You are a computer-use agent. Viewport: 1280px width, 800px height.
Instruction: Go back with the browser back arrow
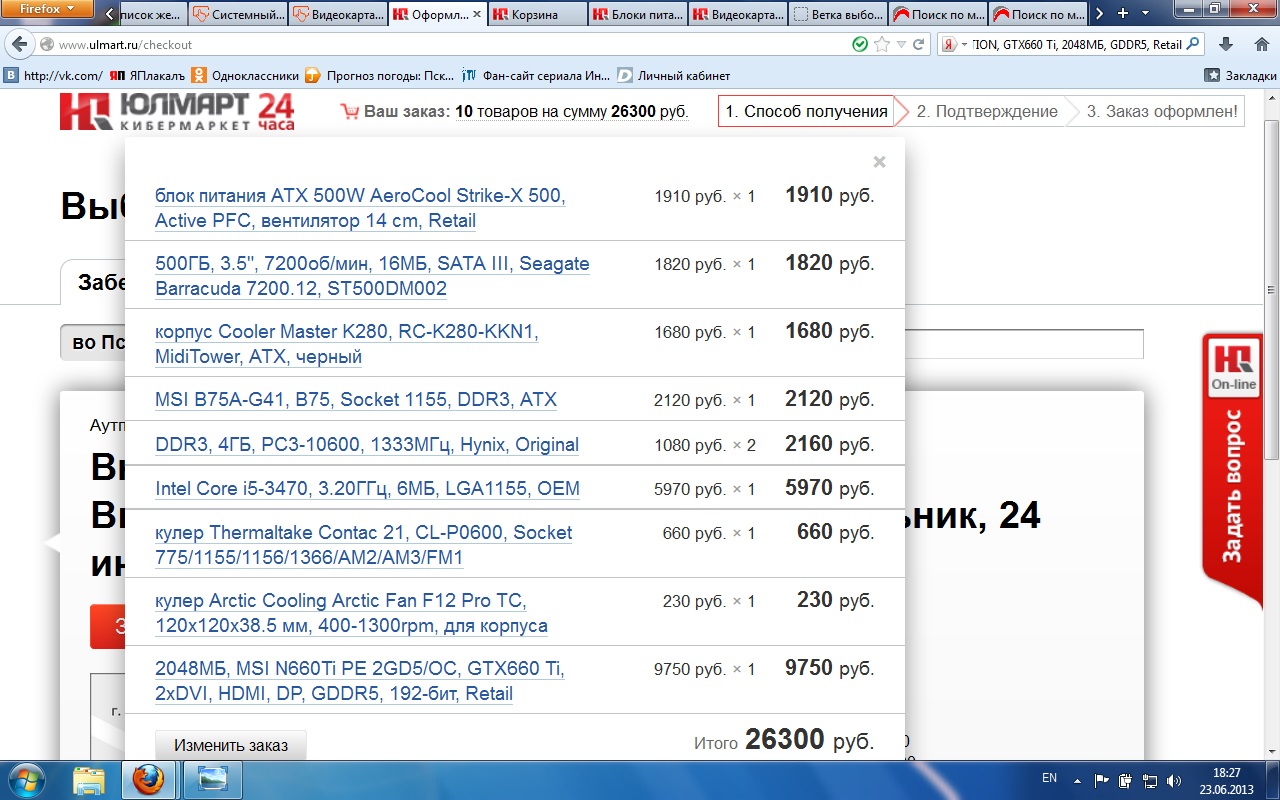click(x=20, y=45)
